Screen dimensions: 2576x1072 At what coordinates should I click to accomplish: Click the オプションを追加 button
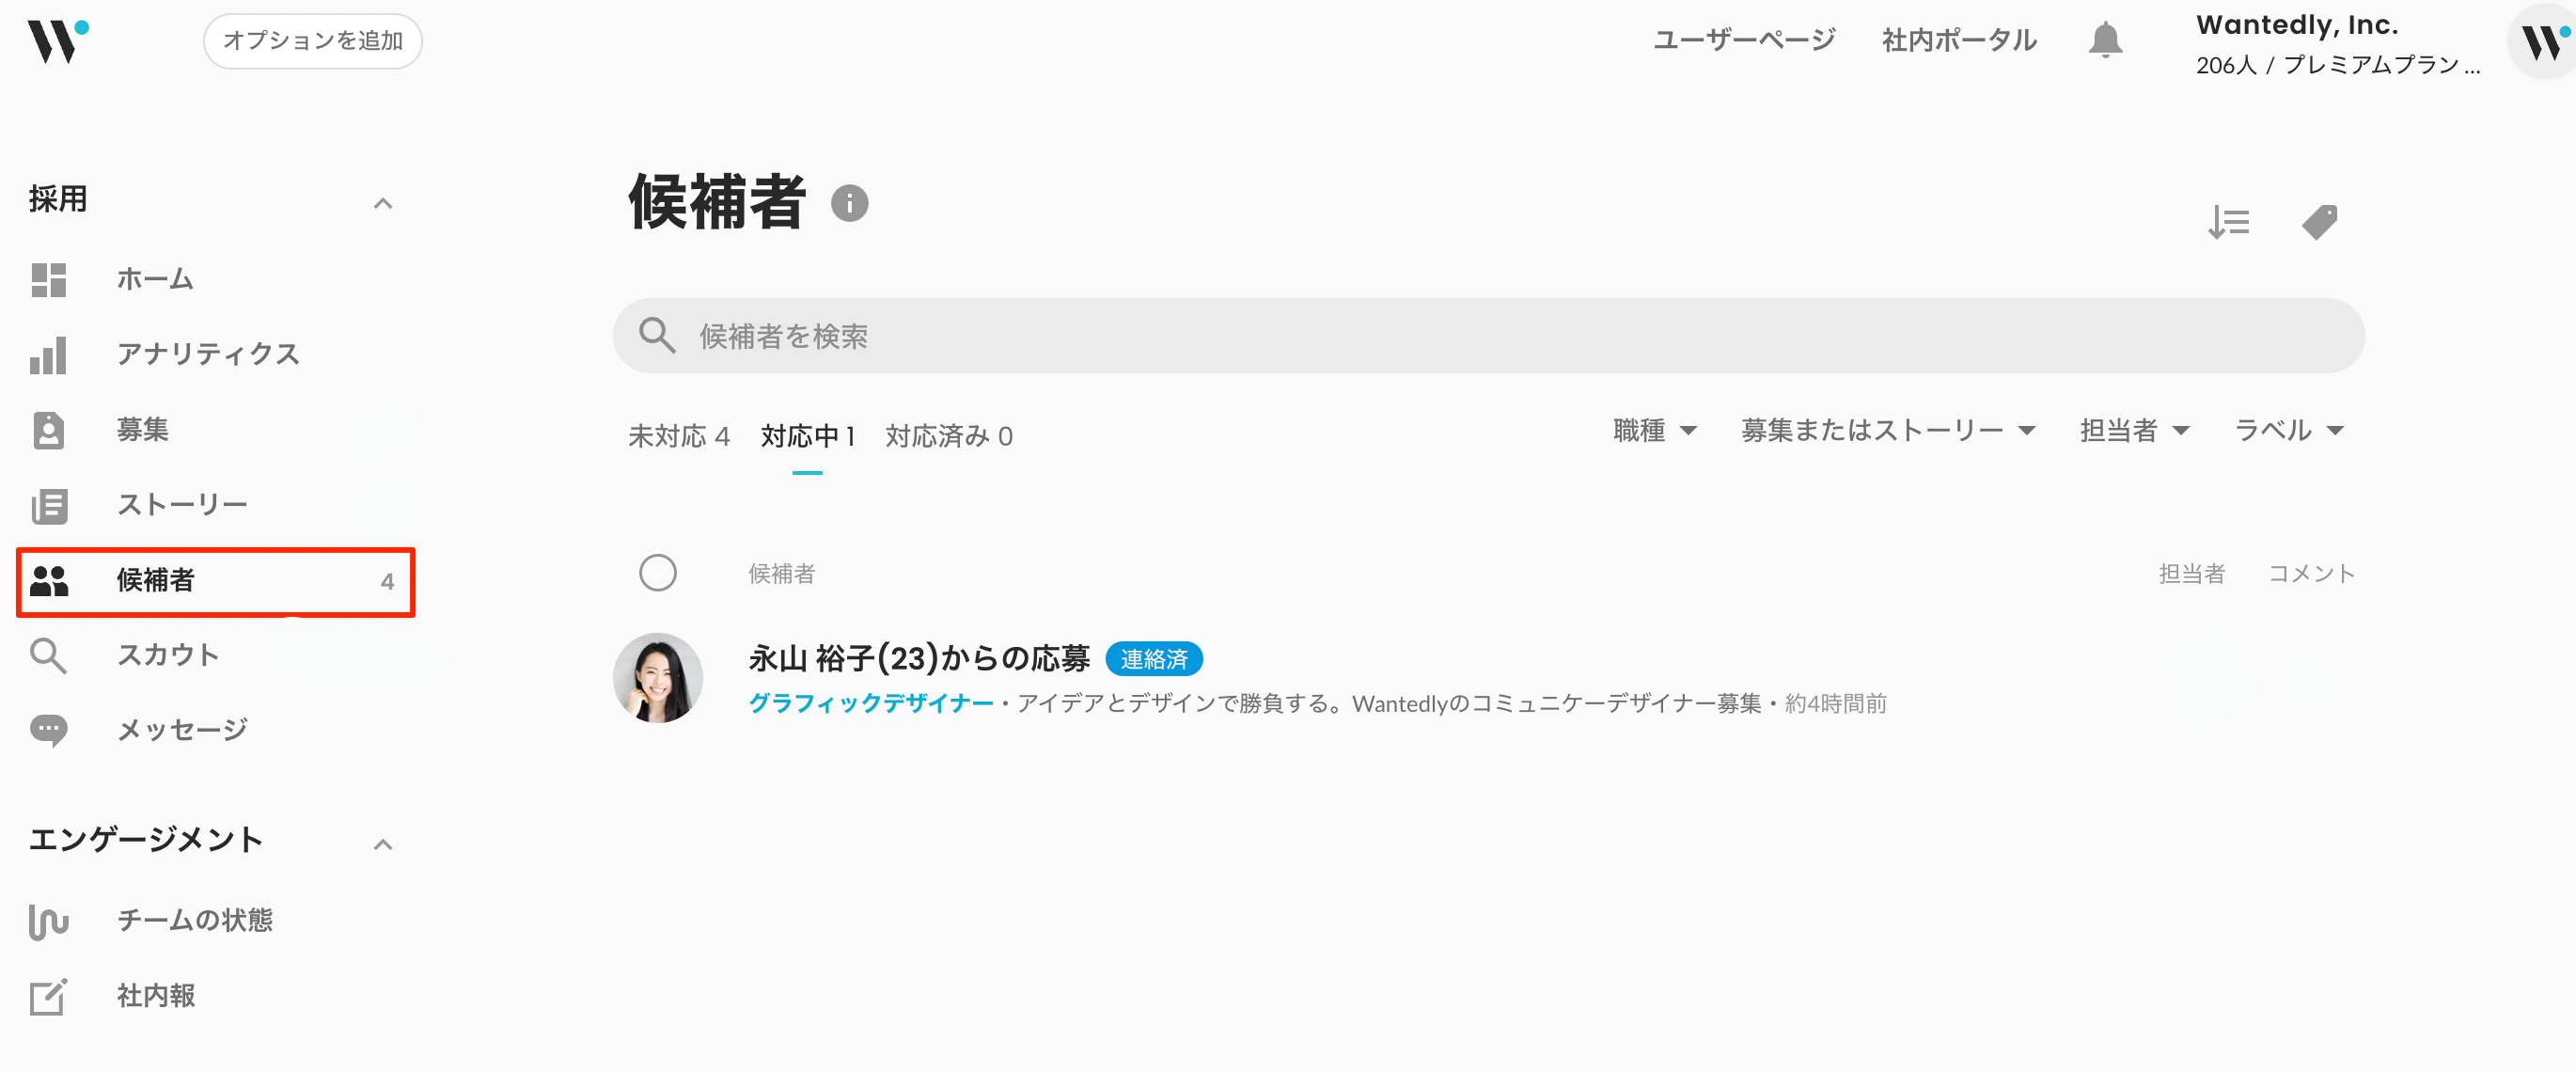pyautogui.click(x=312, y=41)
